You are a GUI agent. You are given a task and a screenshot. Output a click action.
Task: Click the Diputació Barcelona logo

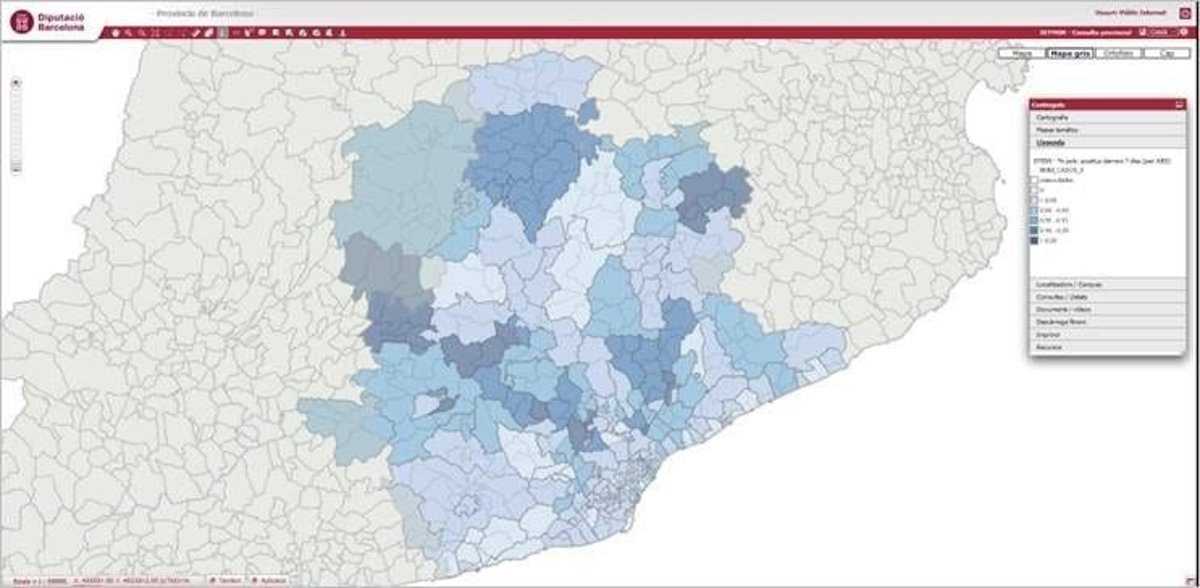(48, 22)
